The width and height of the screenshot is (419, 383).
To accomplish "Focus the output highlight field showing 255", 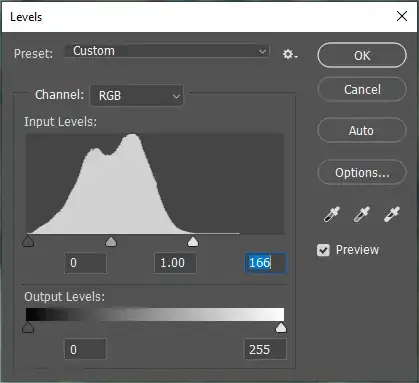I will (265, 349).
